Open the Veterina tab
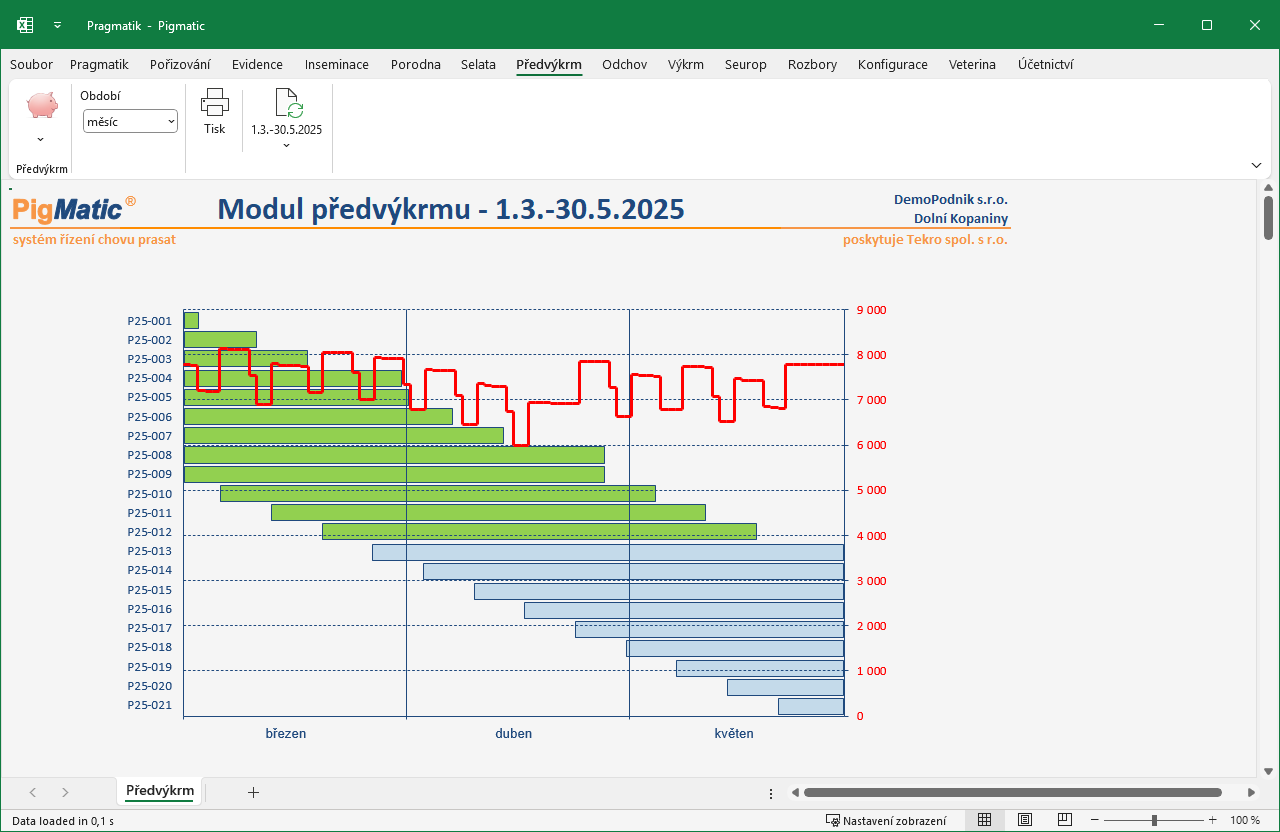The height and width of the screenshot is (832, 1280). pyautogui.click(x=972, y=65)
